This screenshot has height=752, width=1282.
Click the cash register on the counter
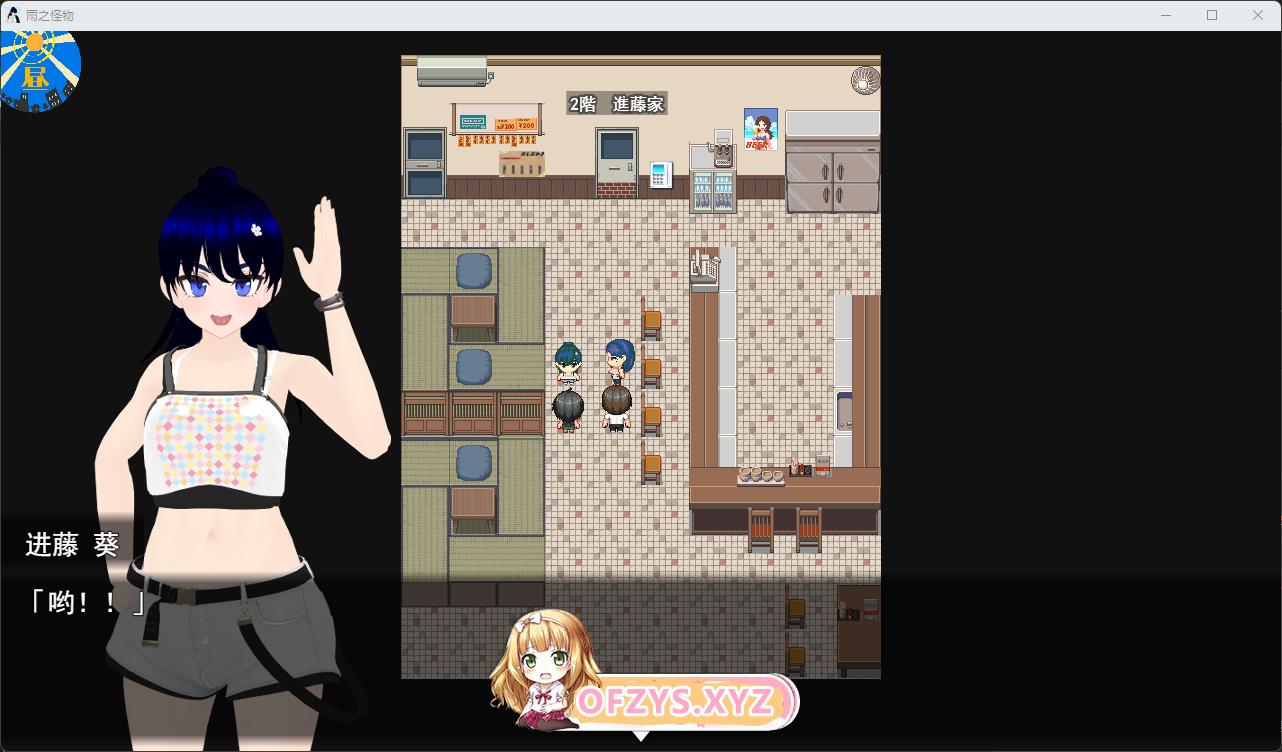click(705, 267)
